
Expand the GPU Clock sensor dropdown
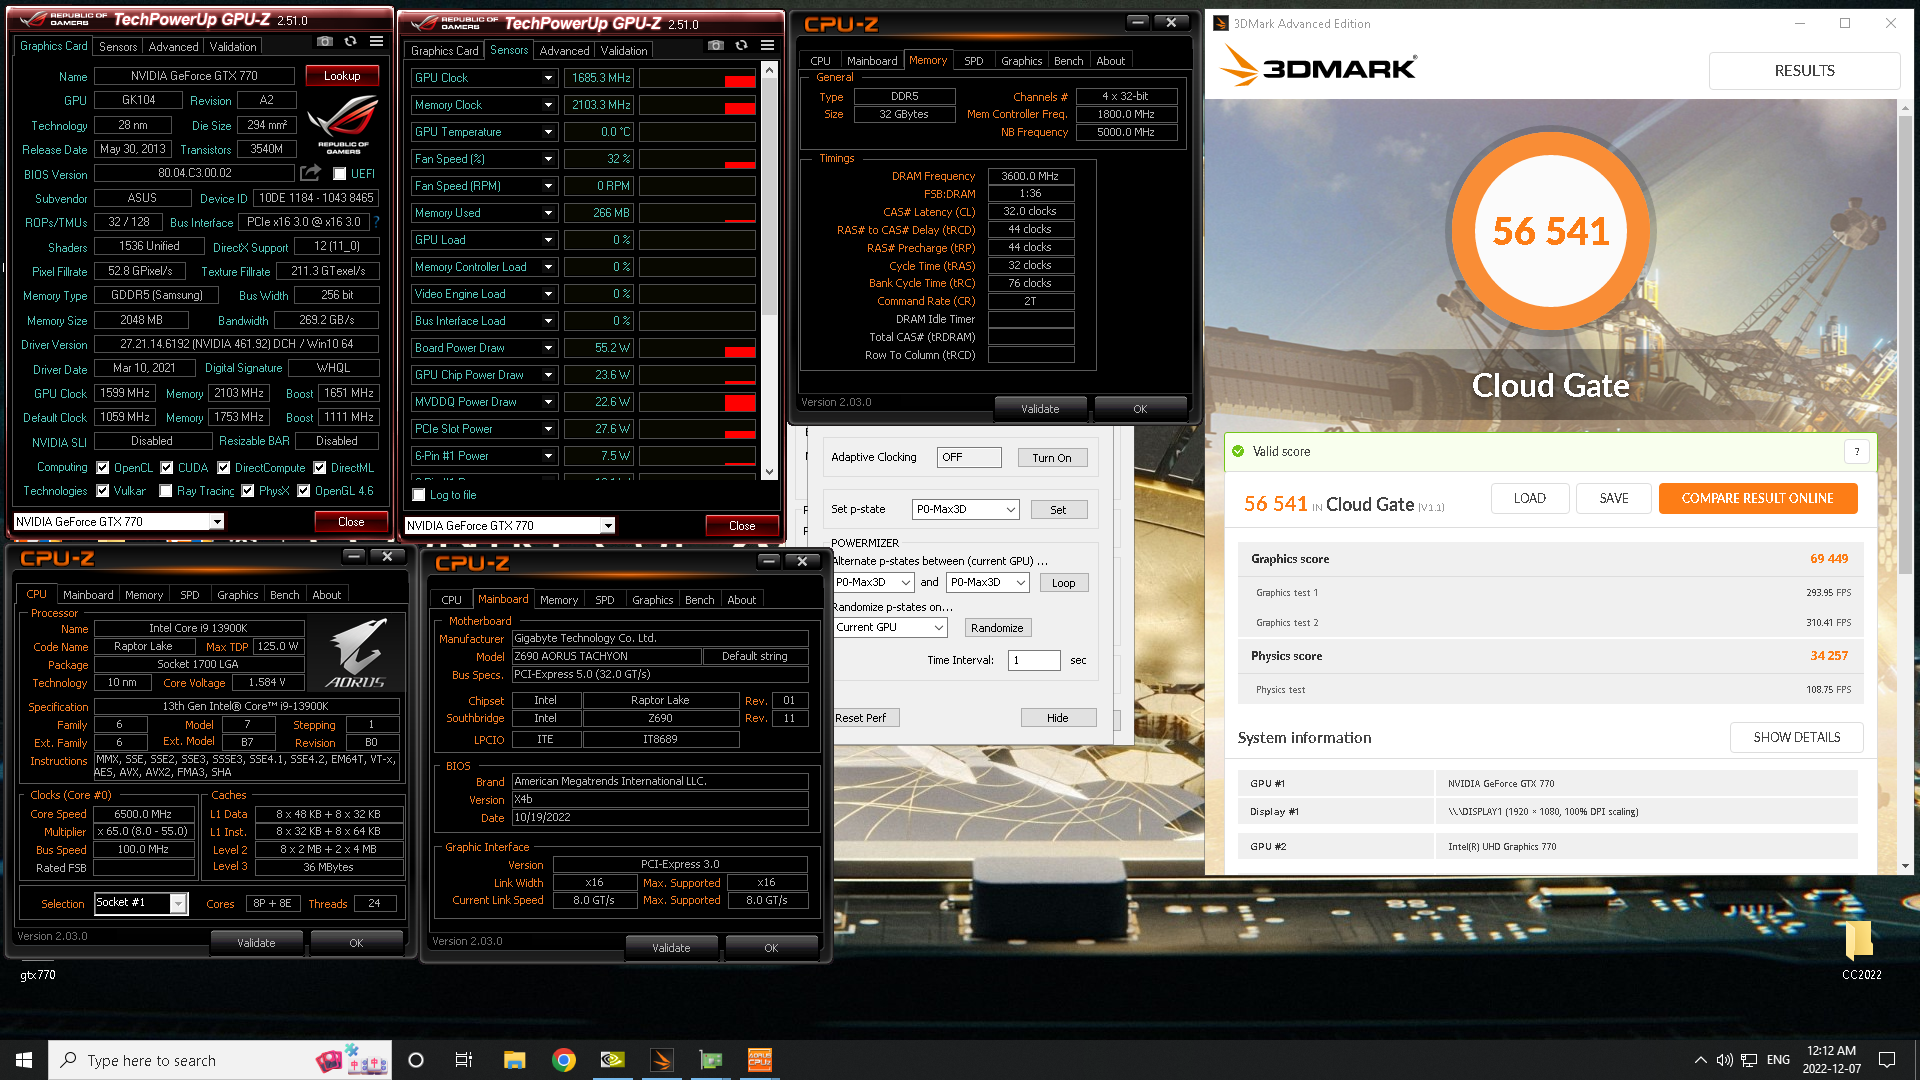[x=548, y=78]
